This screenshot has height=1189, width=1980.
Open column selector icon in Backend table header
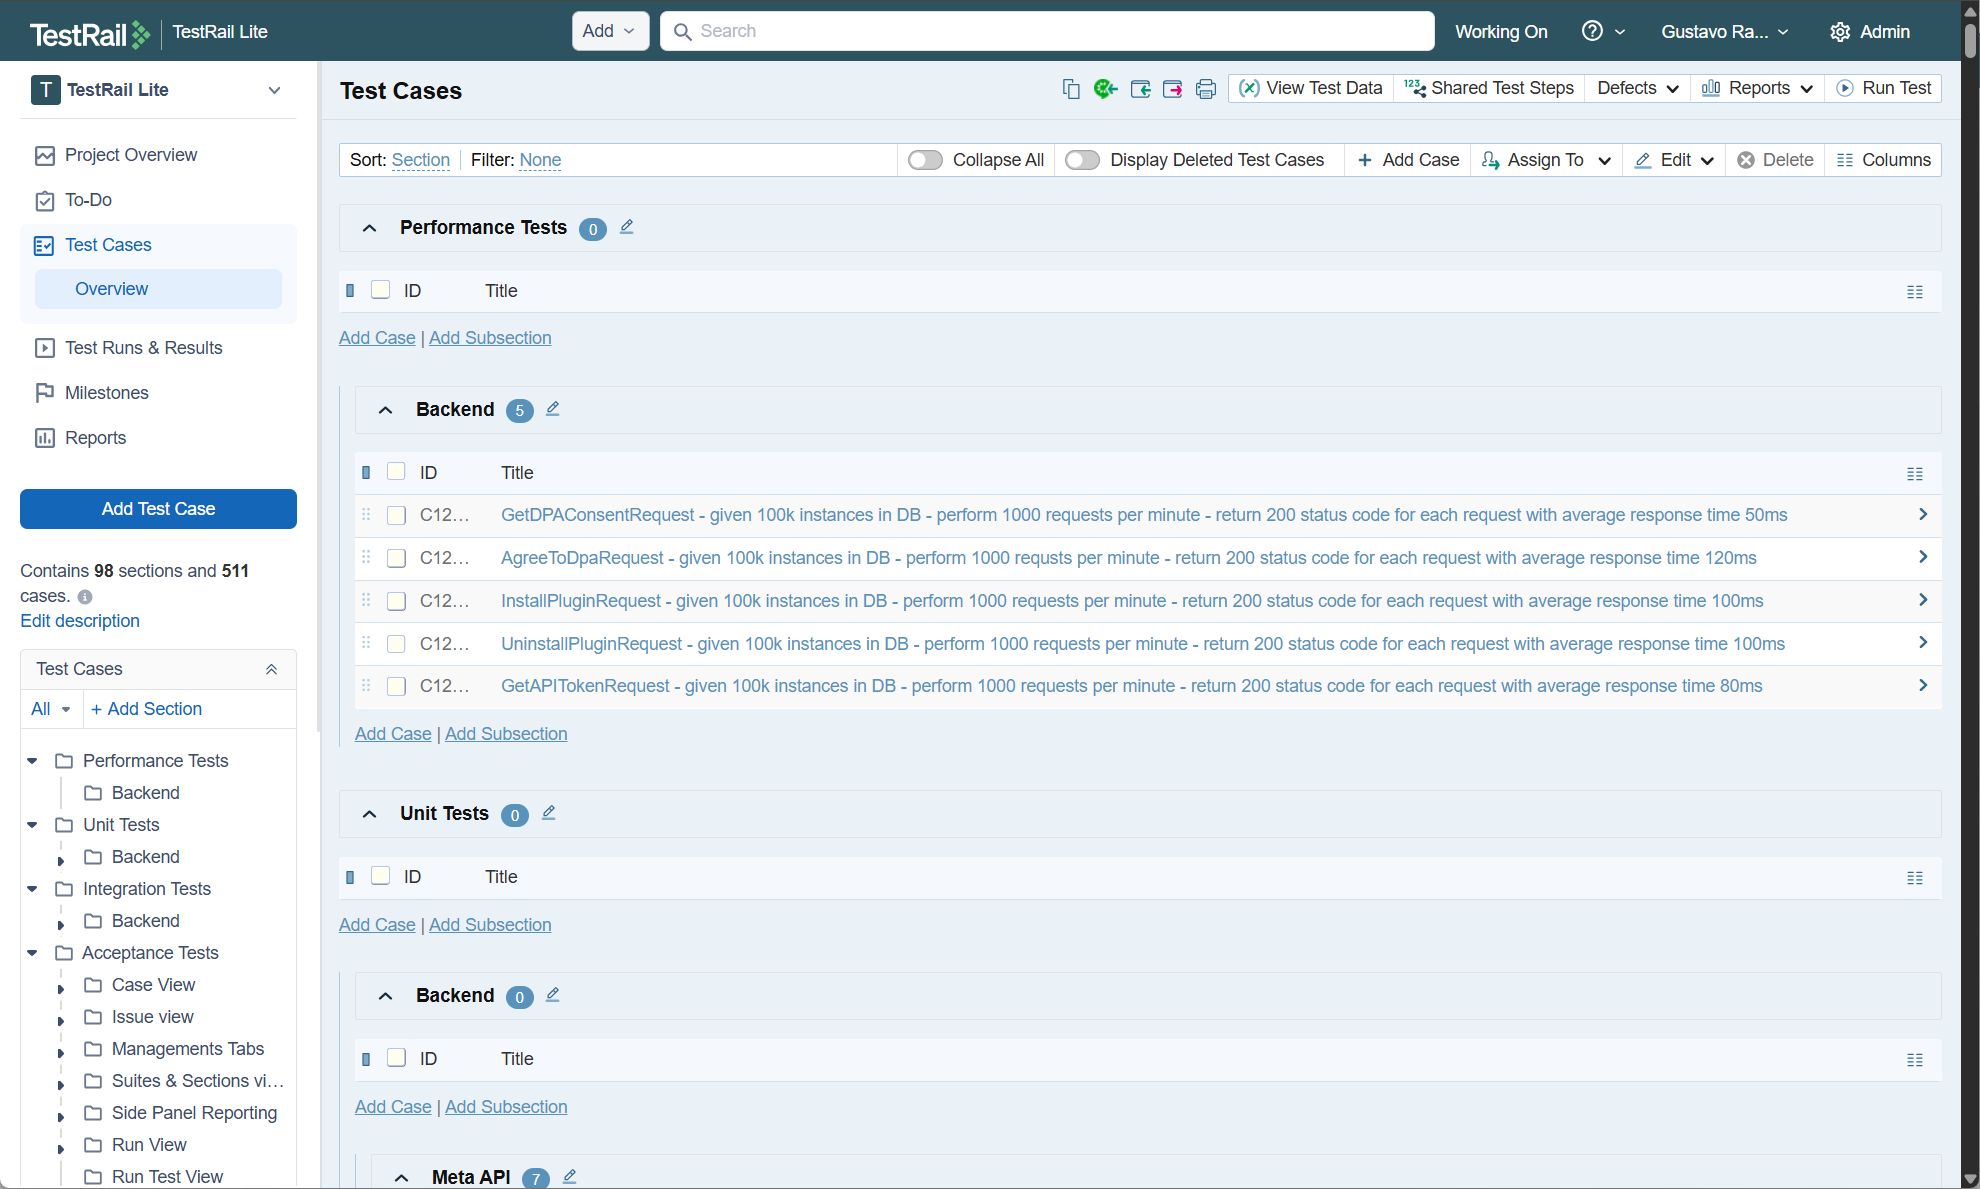1915,474
